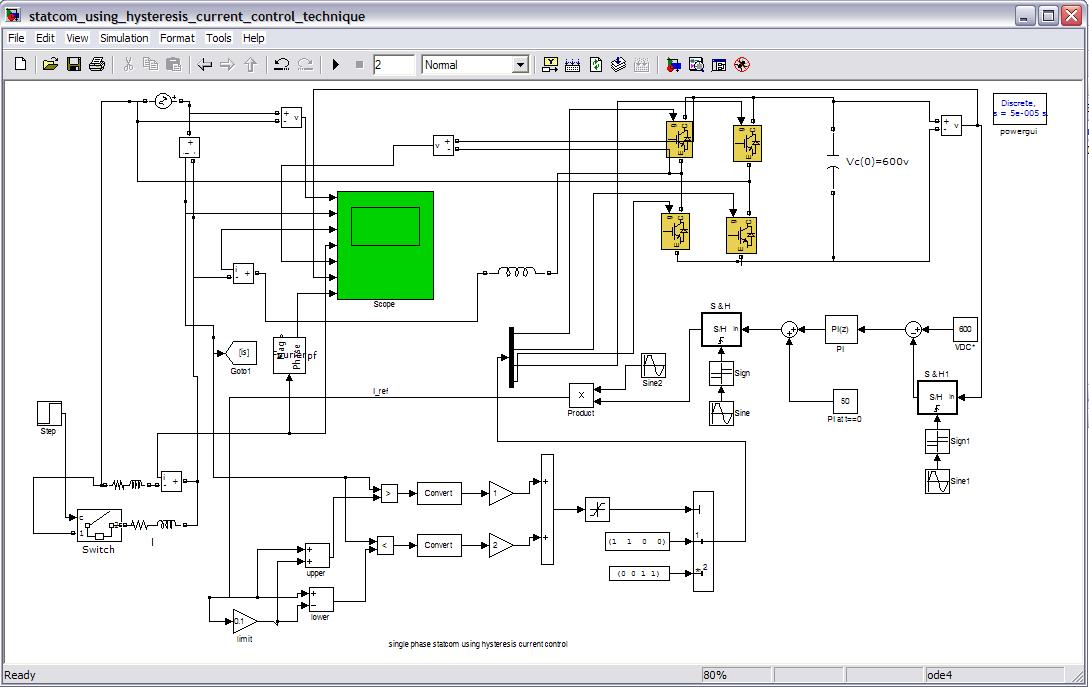
Task: Open a model with the folder icon
Action: pyautogui.click(x=50, y=65)
